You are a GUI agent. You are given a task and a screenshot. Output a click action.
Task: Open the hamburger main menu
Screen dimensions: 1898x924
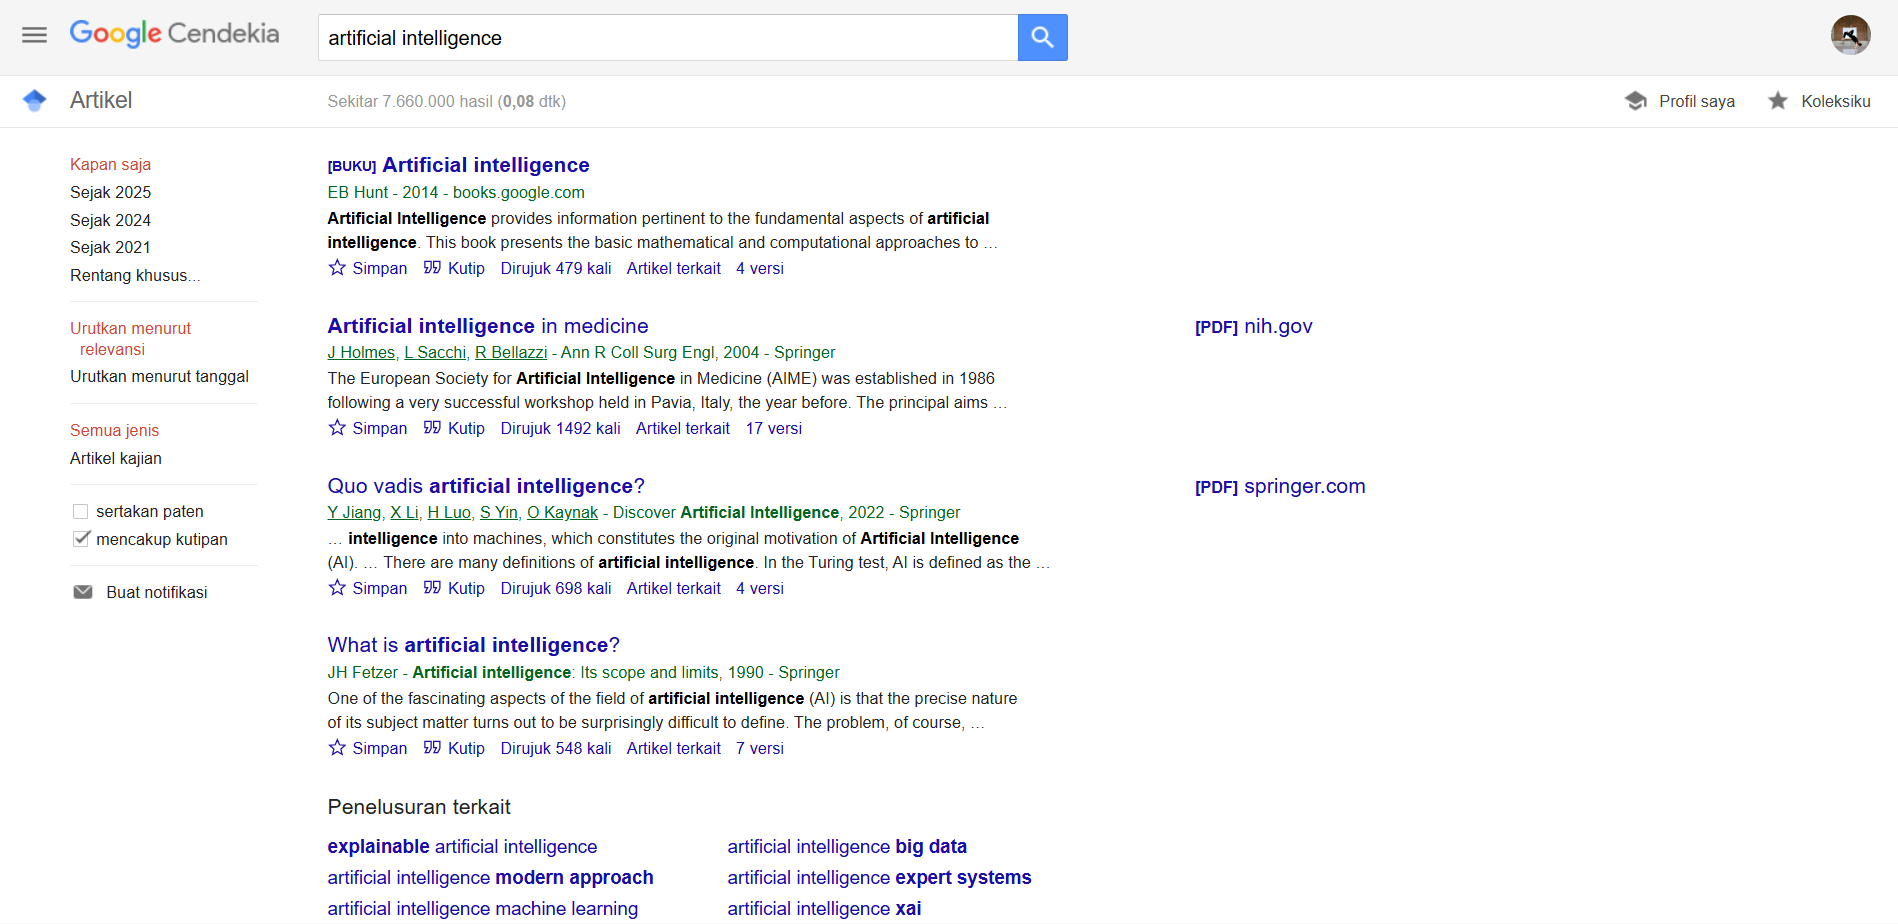pyautogui.click(x=34, y=36)
